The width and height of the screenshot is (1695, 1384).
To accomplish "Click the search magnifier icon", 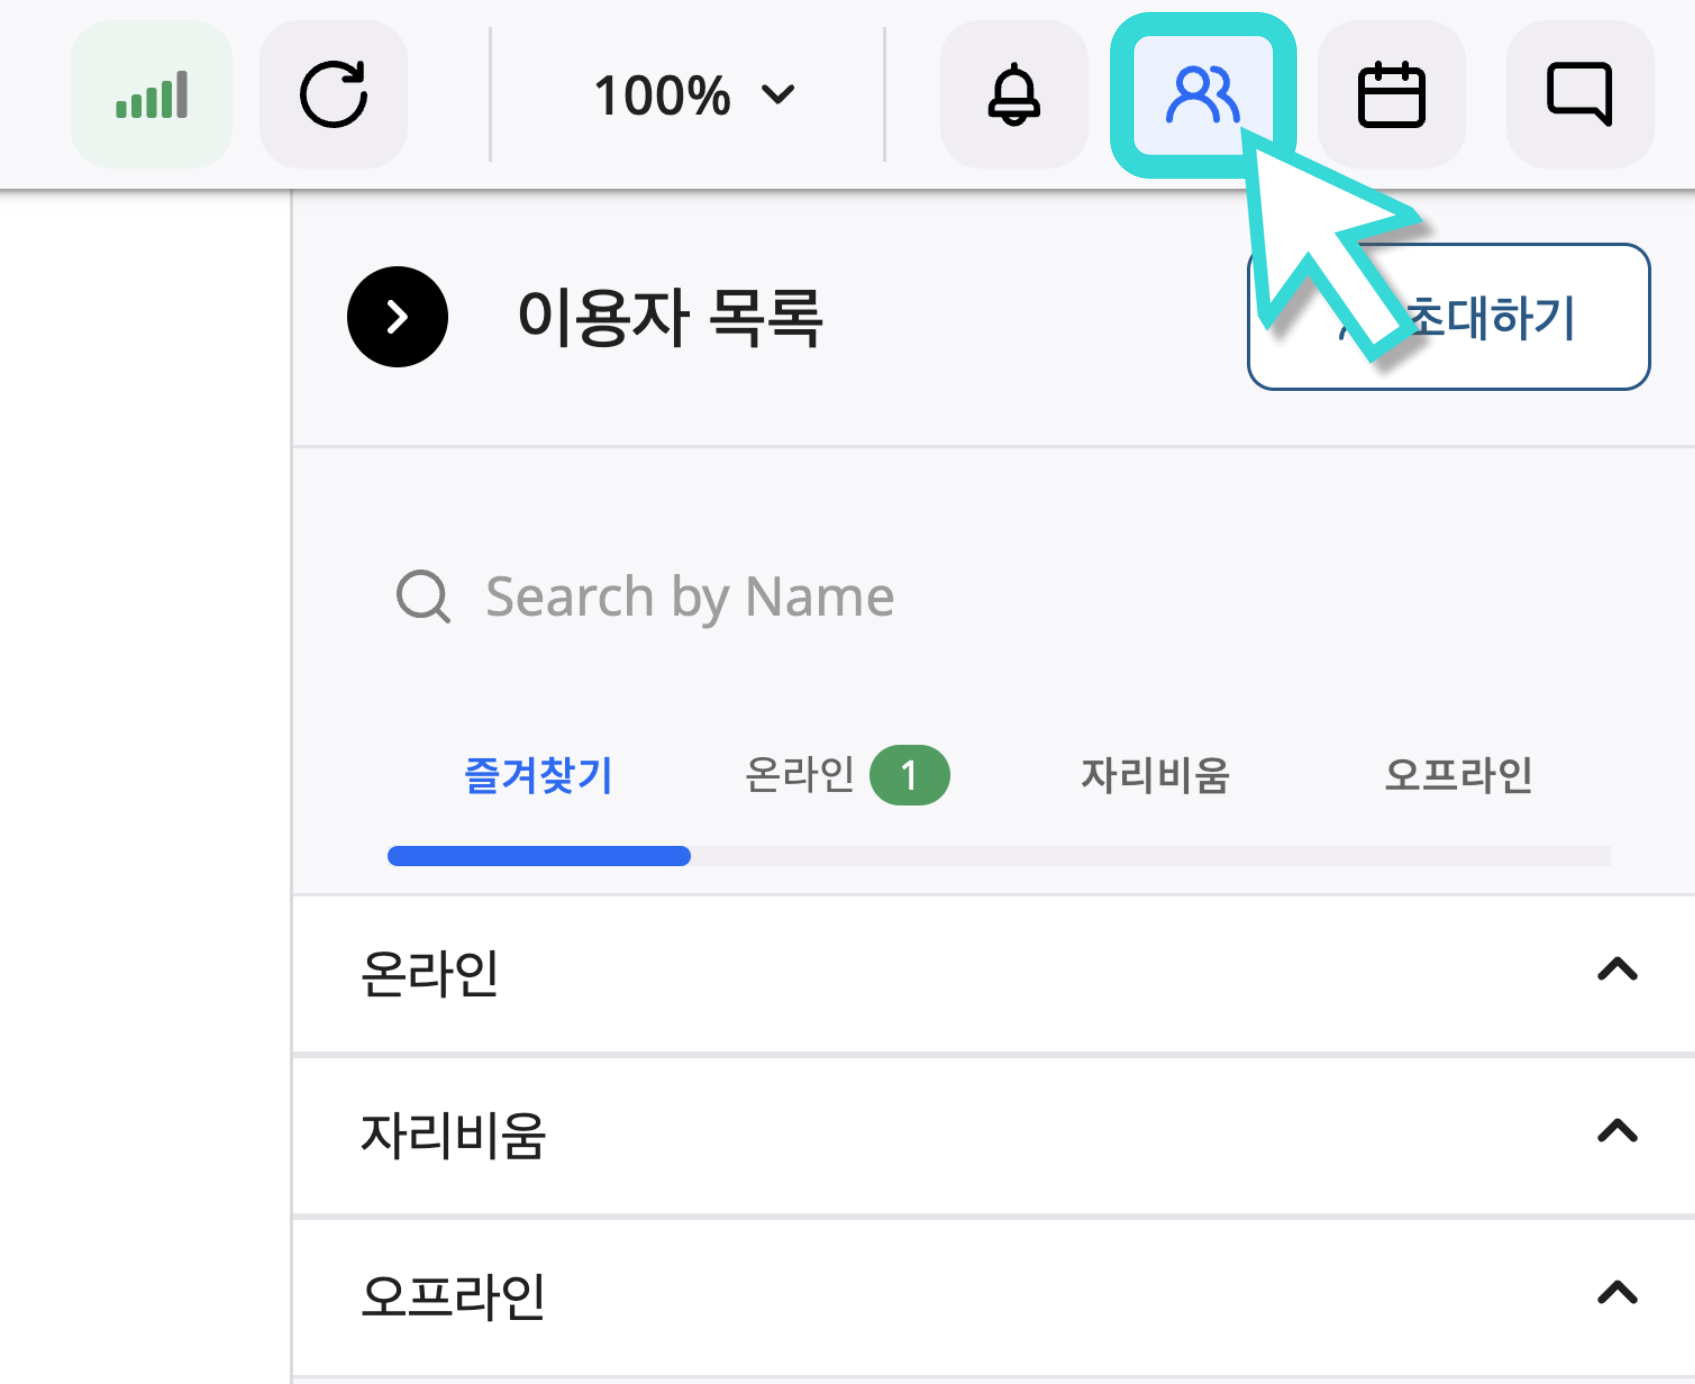I will coord(423,597).
